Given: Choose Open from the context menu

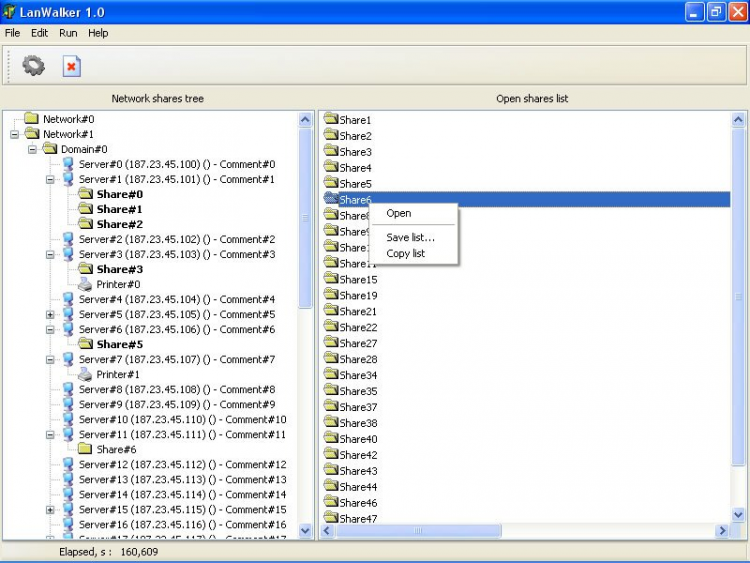Looking at the screenshot, I should 398,213.
